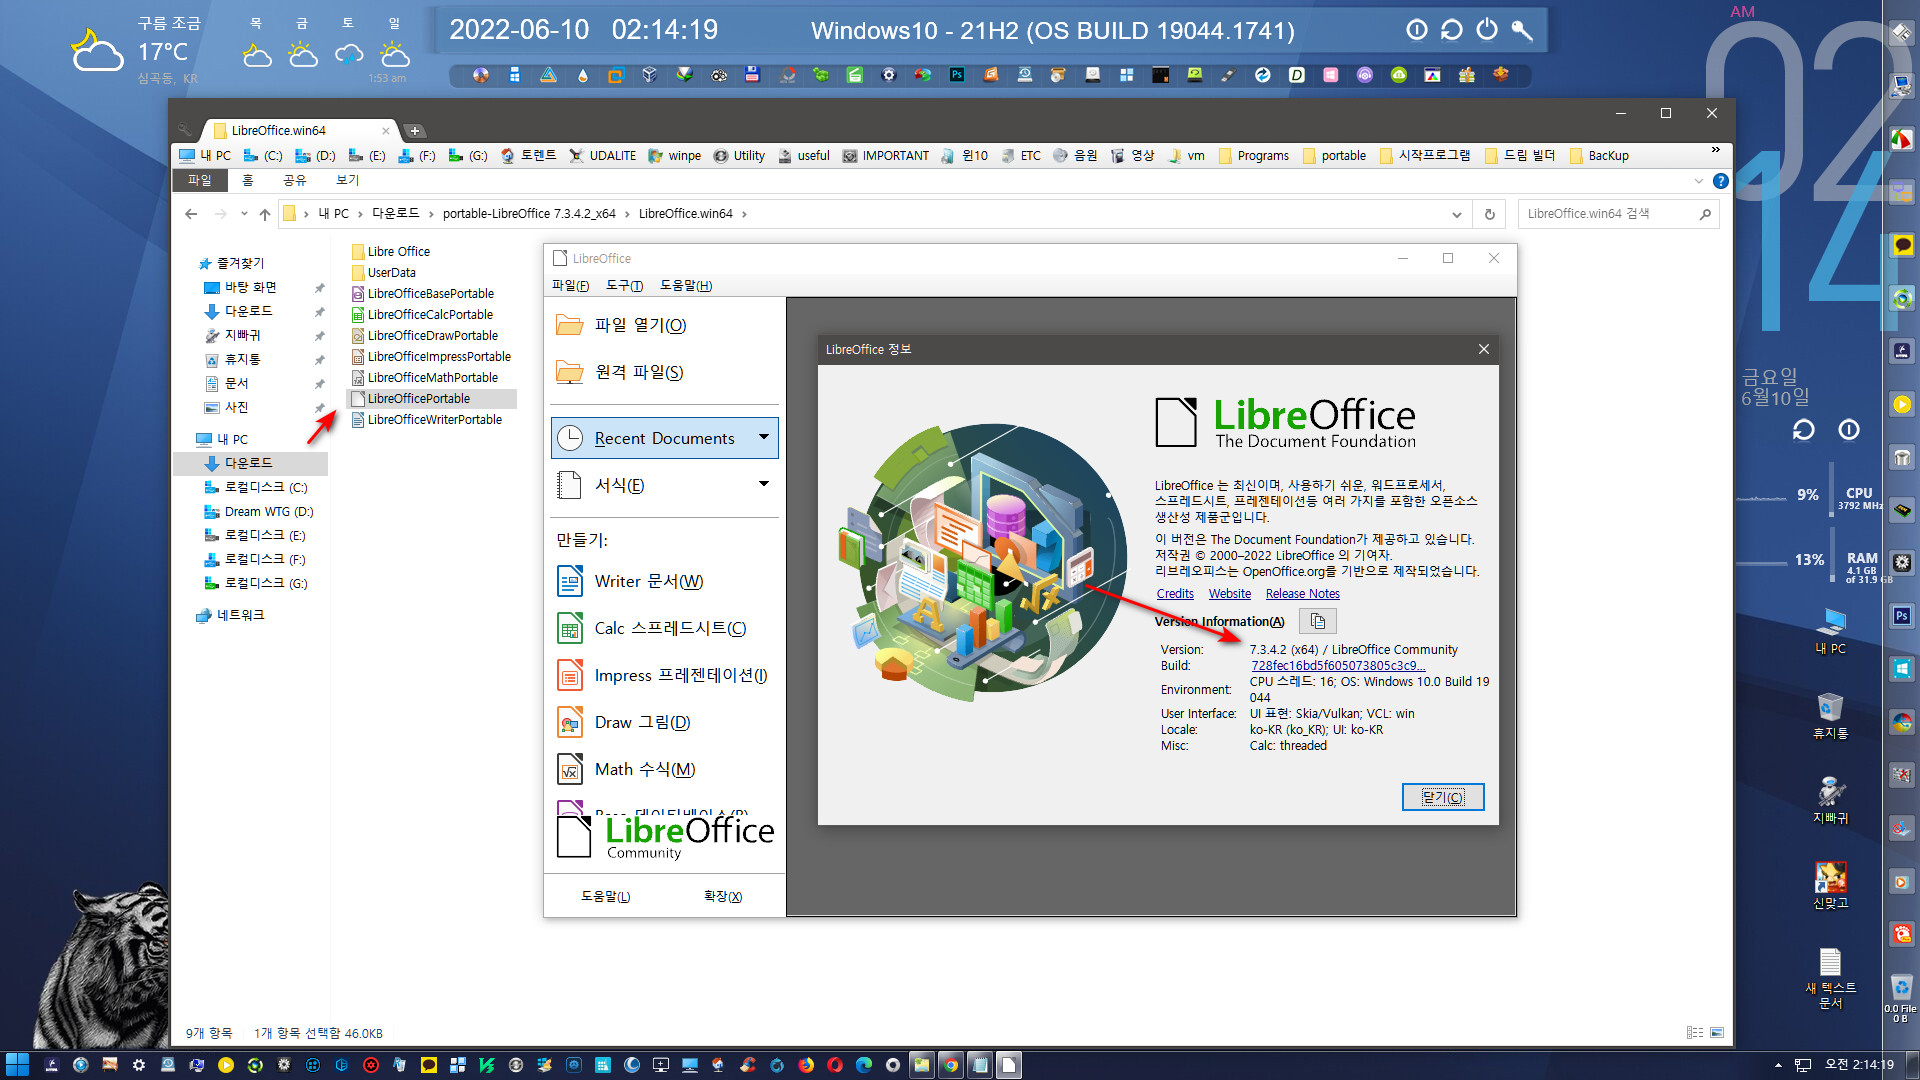Go up one folder level in Explorer
The width and height of the screenshot is (1920, 1080).
click(265, 214)
